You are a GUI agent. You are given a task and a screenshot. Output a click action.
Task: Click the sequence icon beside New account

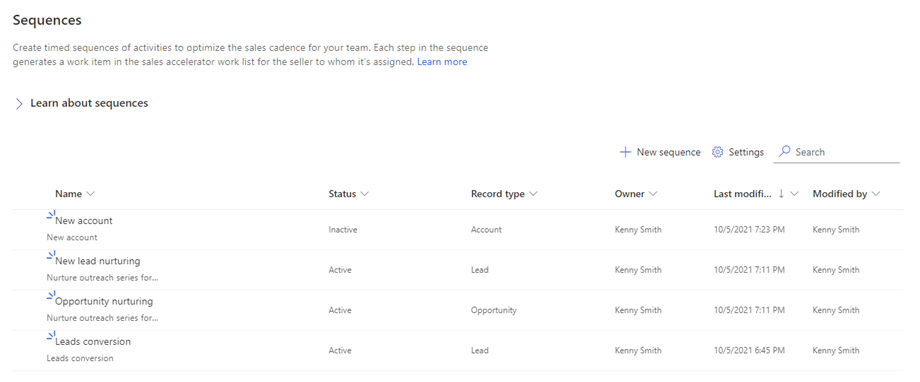coord(50,216)
